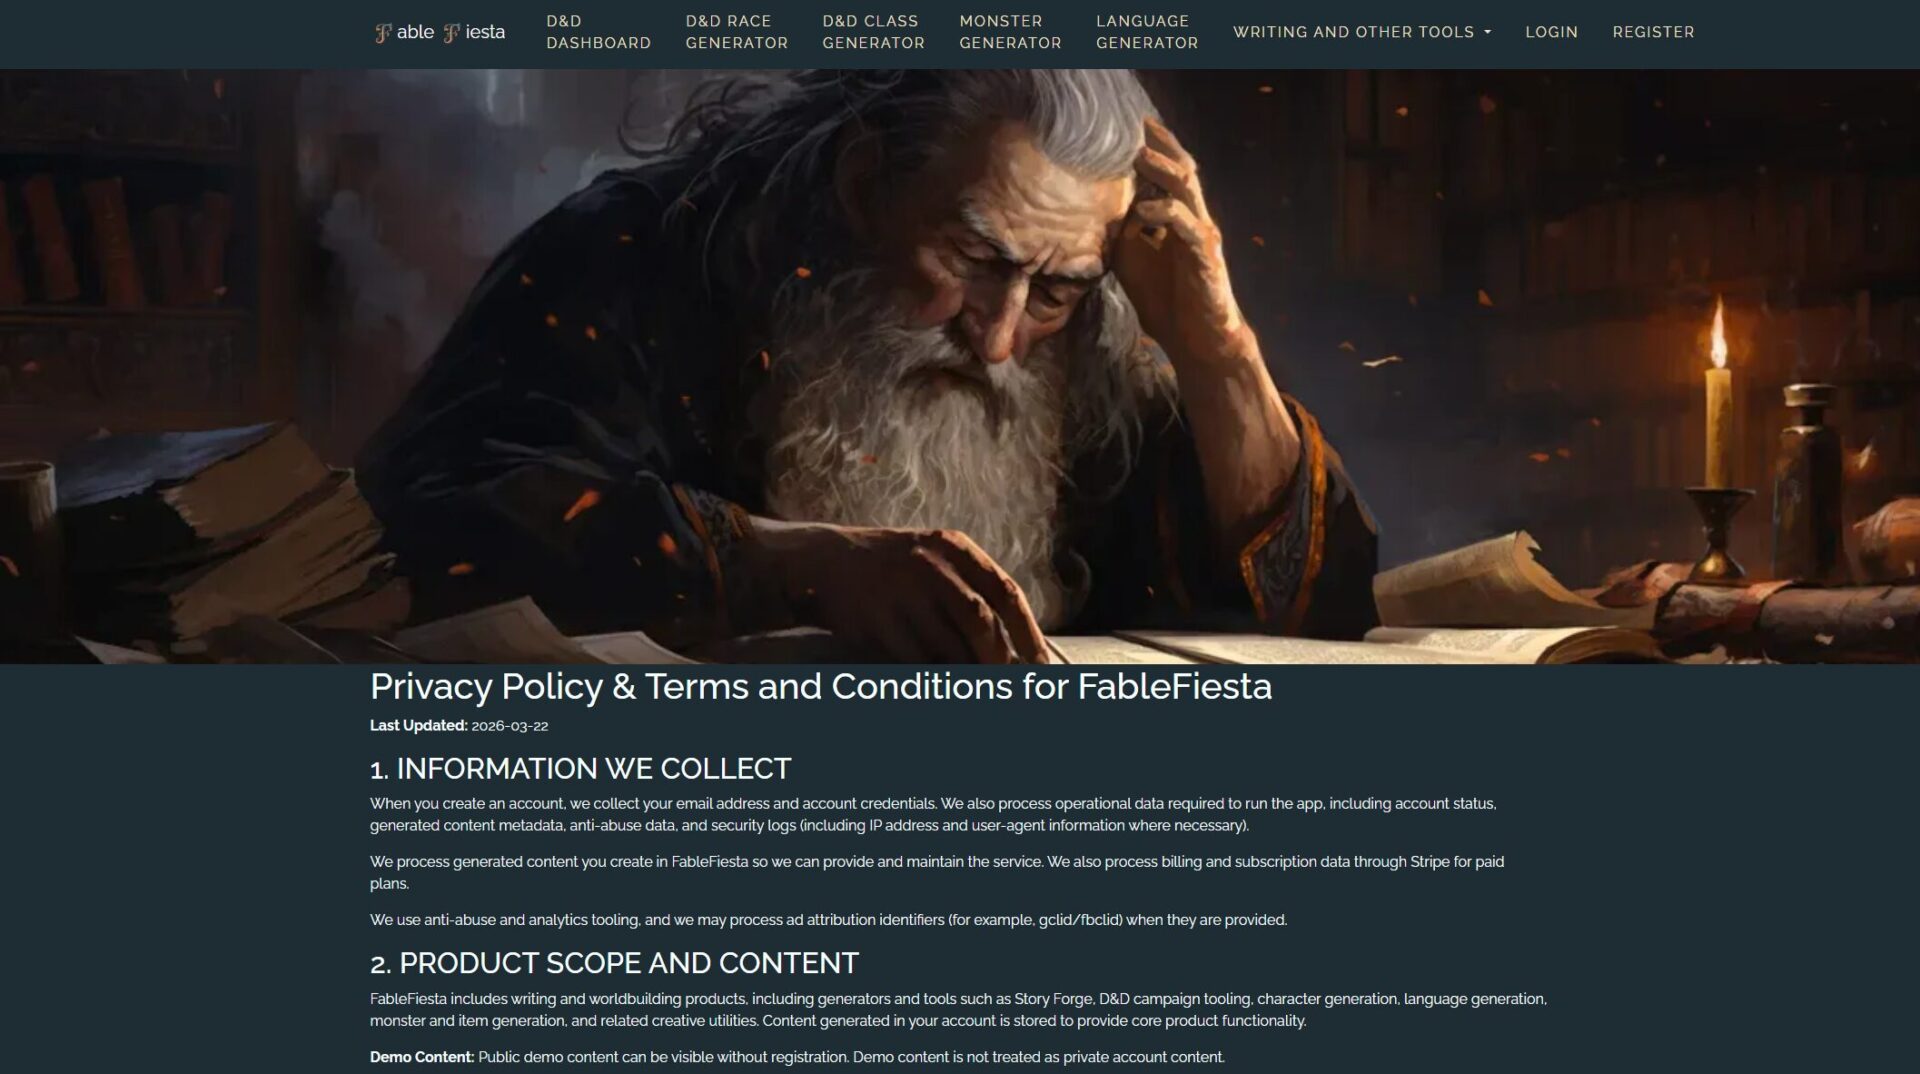The height and width of the screenshot is (1074, 1920).
Task: Click the Product Scope and Content heading
Action: pyautogui.click(x=614, y=963)
